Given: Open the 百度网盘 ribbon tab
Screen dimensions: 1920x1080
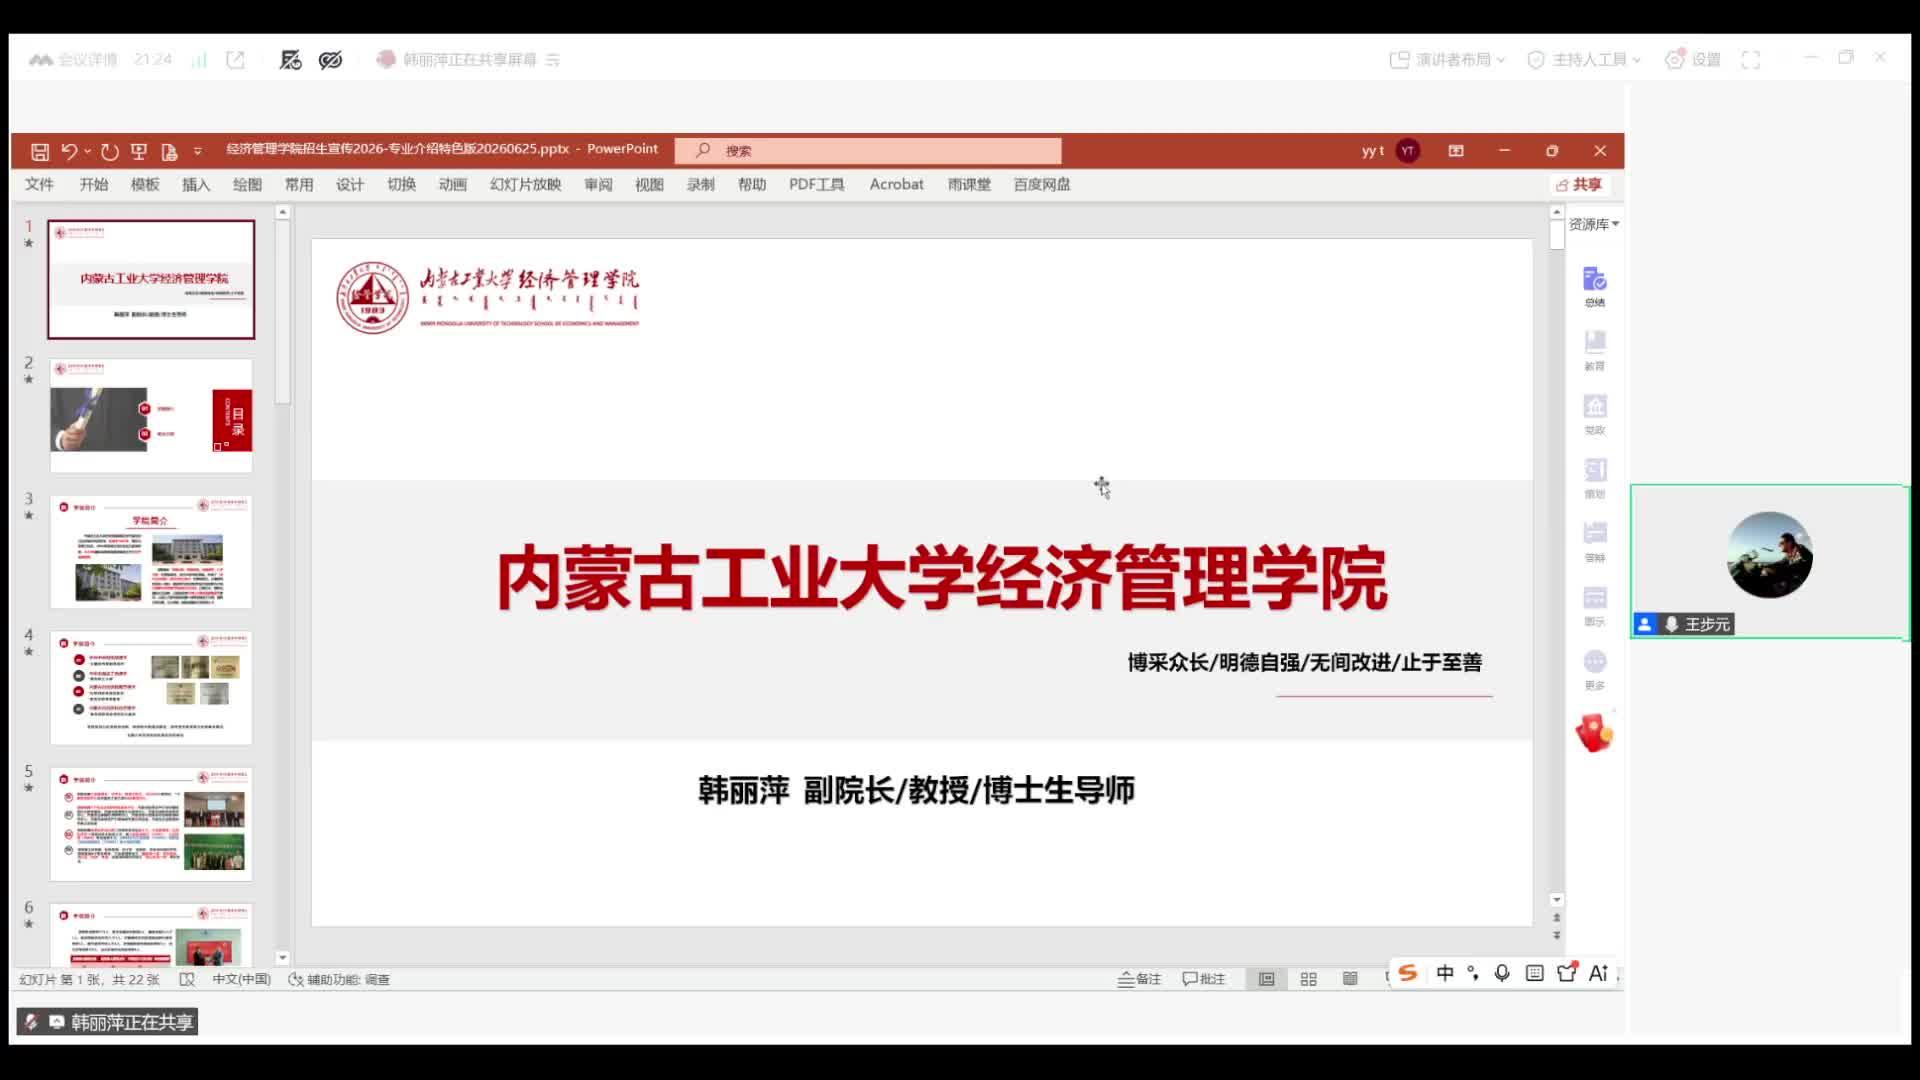Looking at the screenshot, I should [1042, 184].
